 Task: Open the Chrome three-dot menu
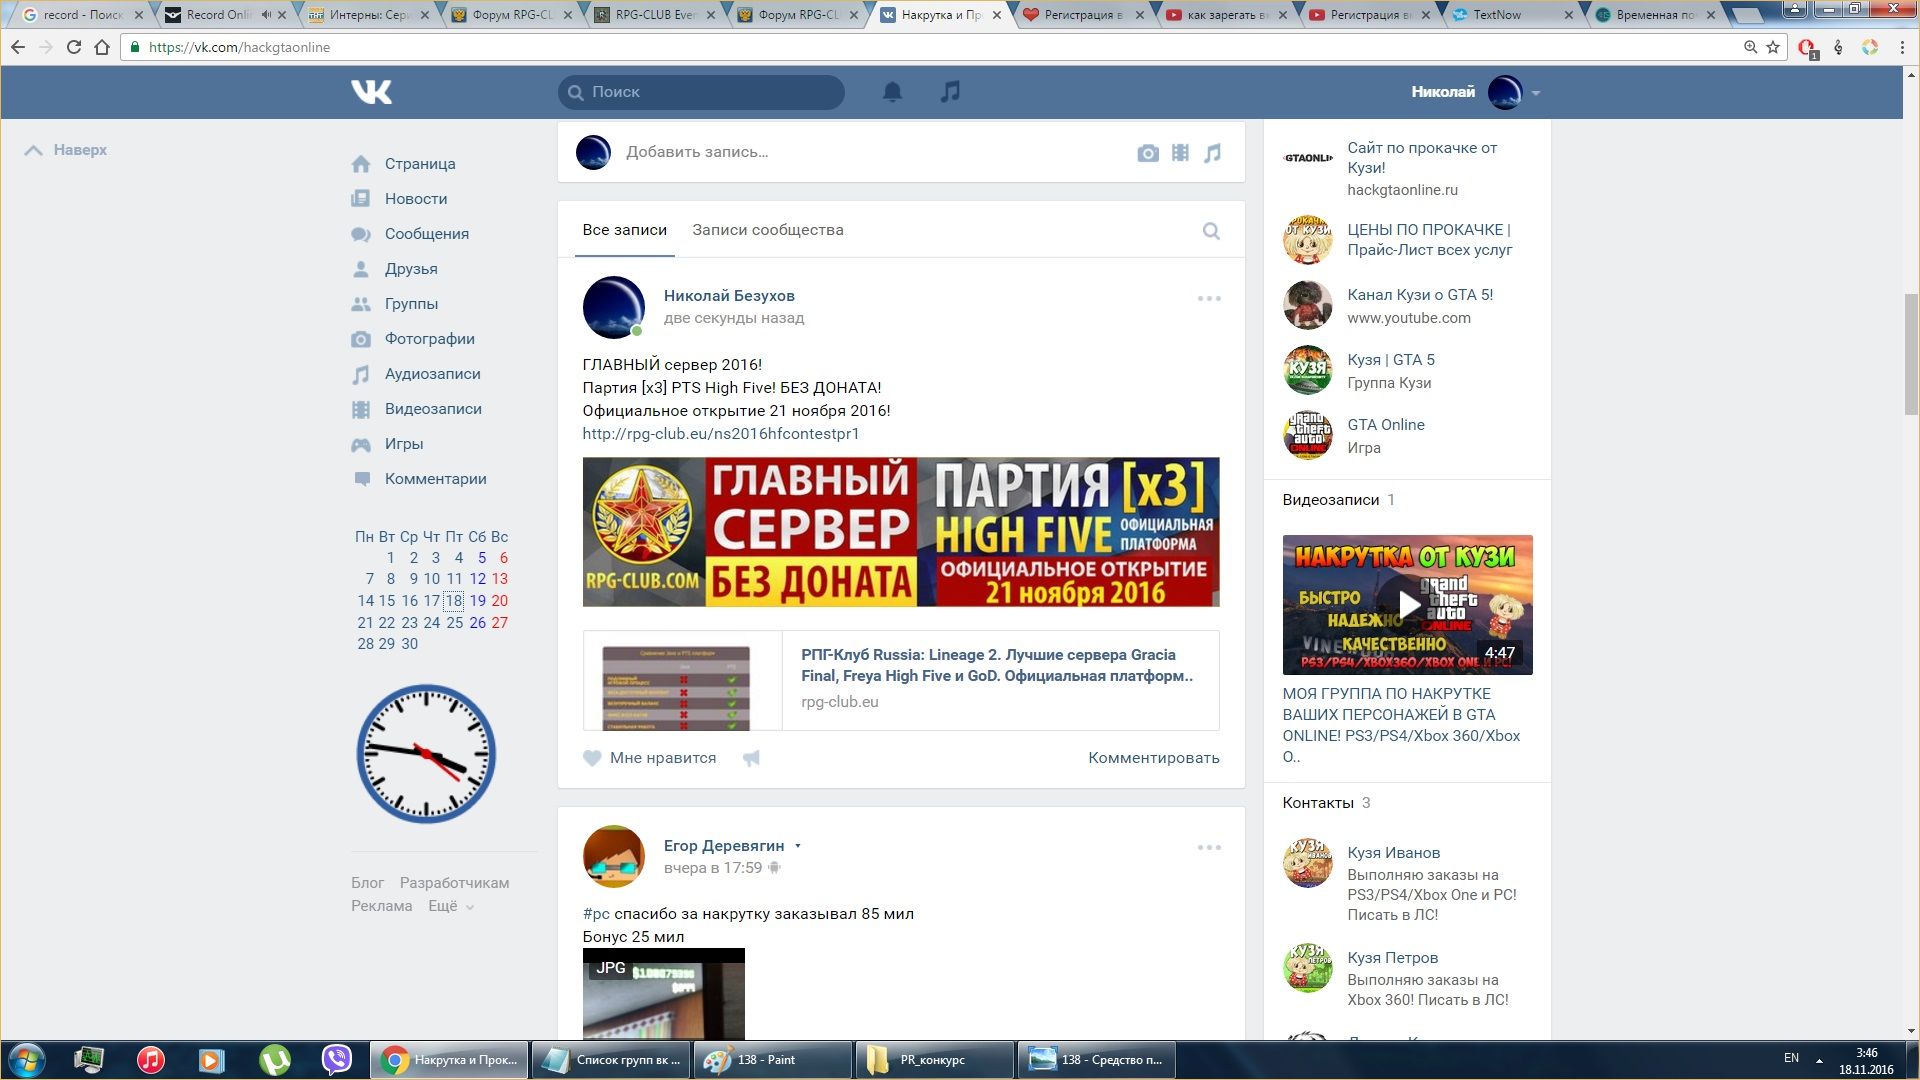click(x=1902, y=47)
